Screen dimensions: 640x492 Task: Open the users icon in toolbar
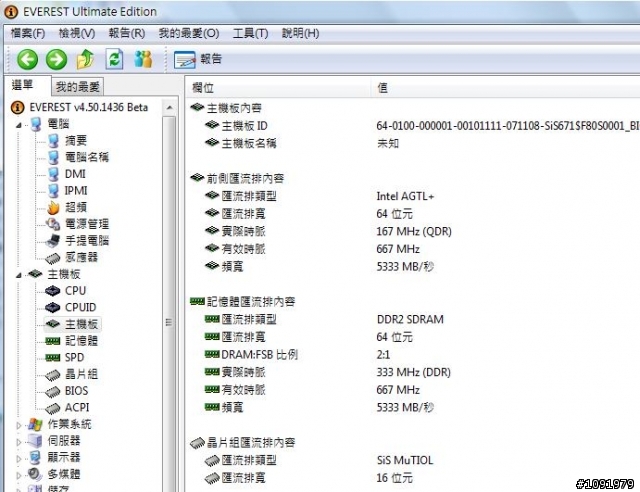click(143, 59)
